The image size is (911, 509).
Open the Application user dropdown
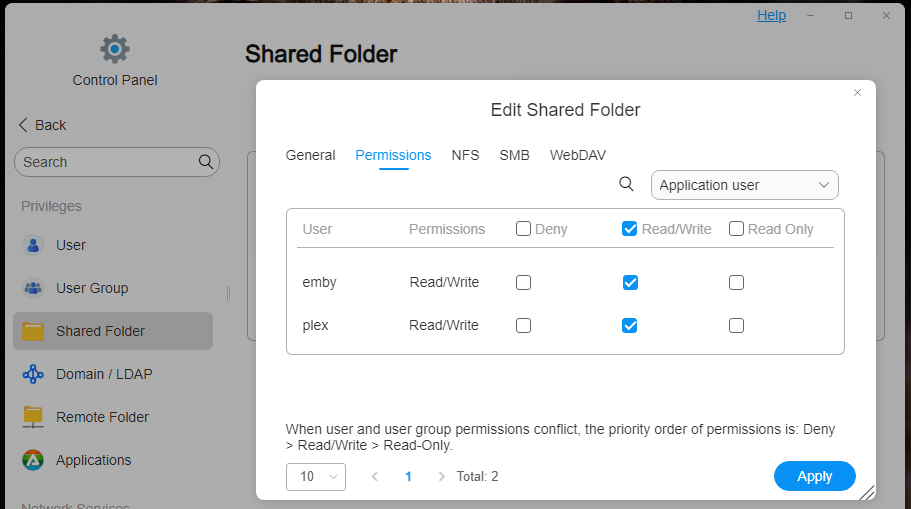744,185
